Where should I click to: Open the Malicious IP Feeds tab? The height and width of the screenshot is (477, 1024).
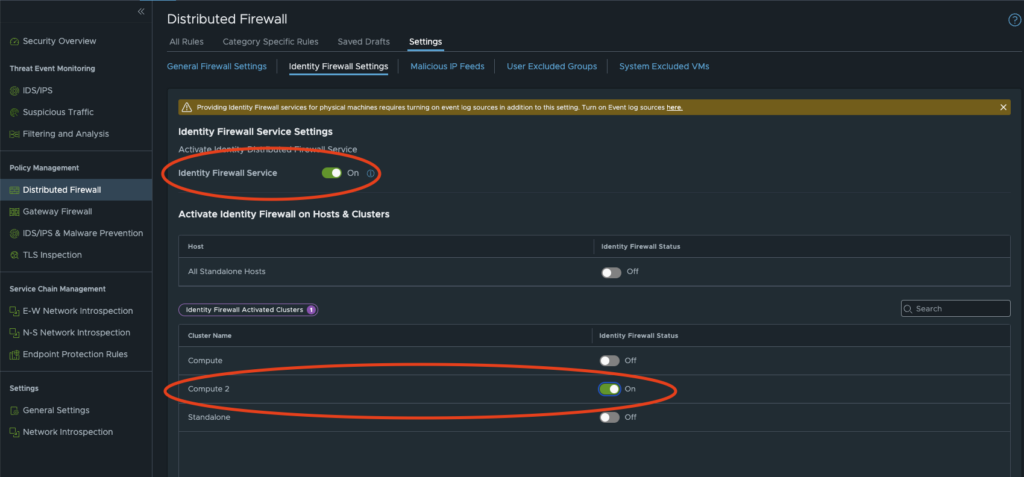click(x=447, y=66)
